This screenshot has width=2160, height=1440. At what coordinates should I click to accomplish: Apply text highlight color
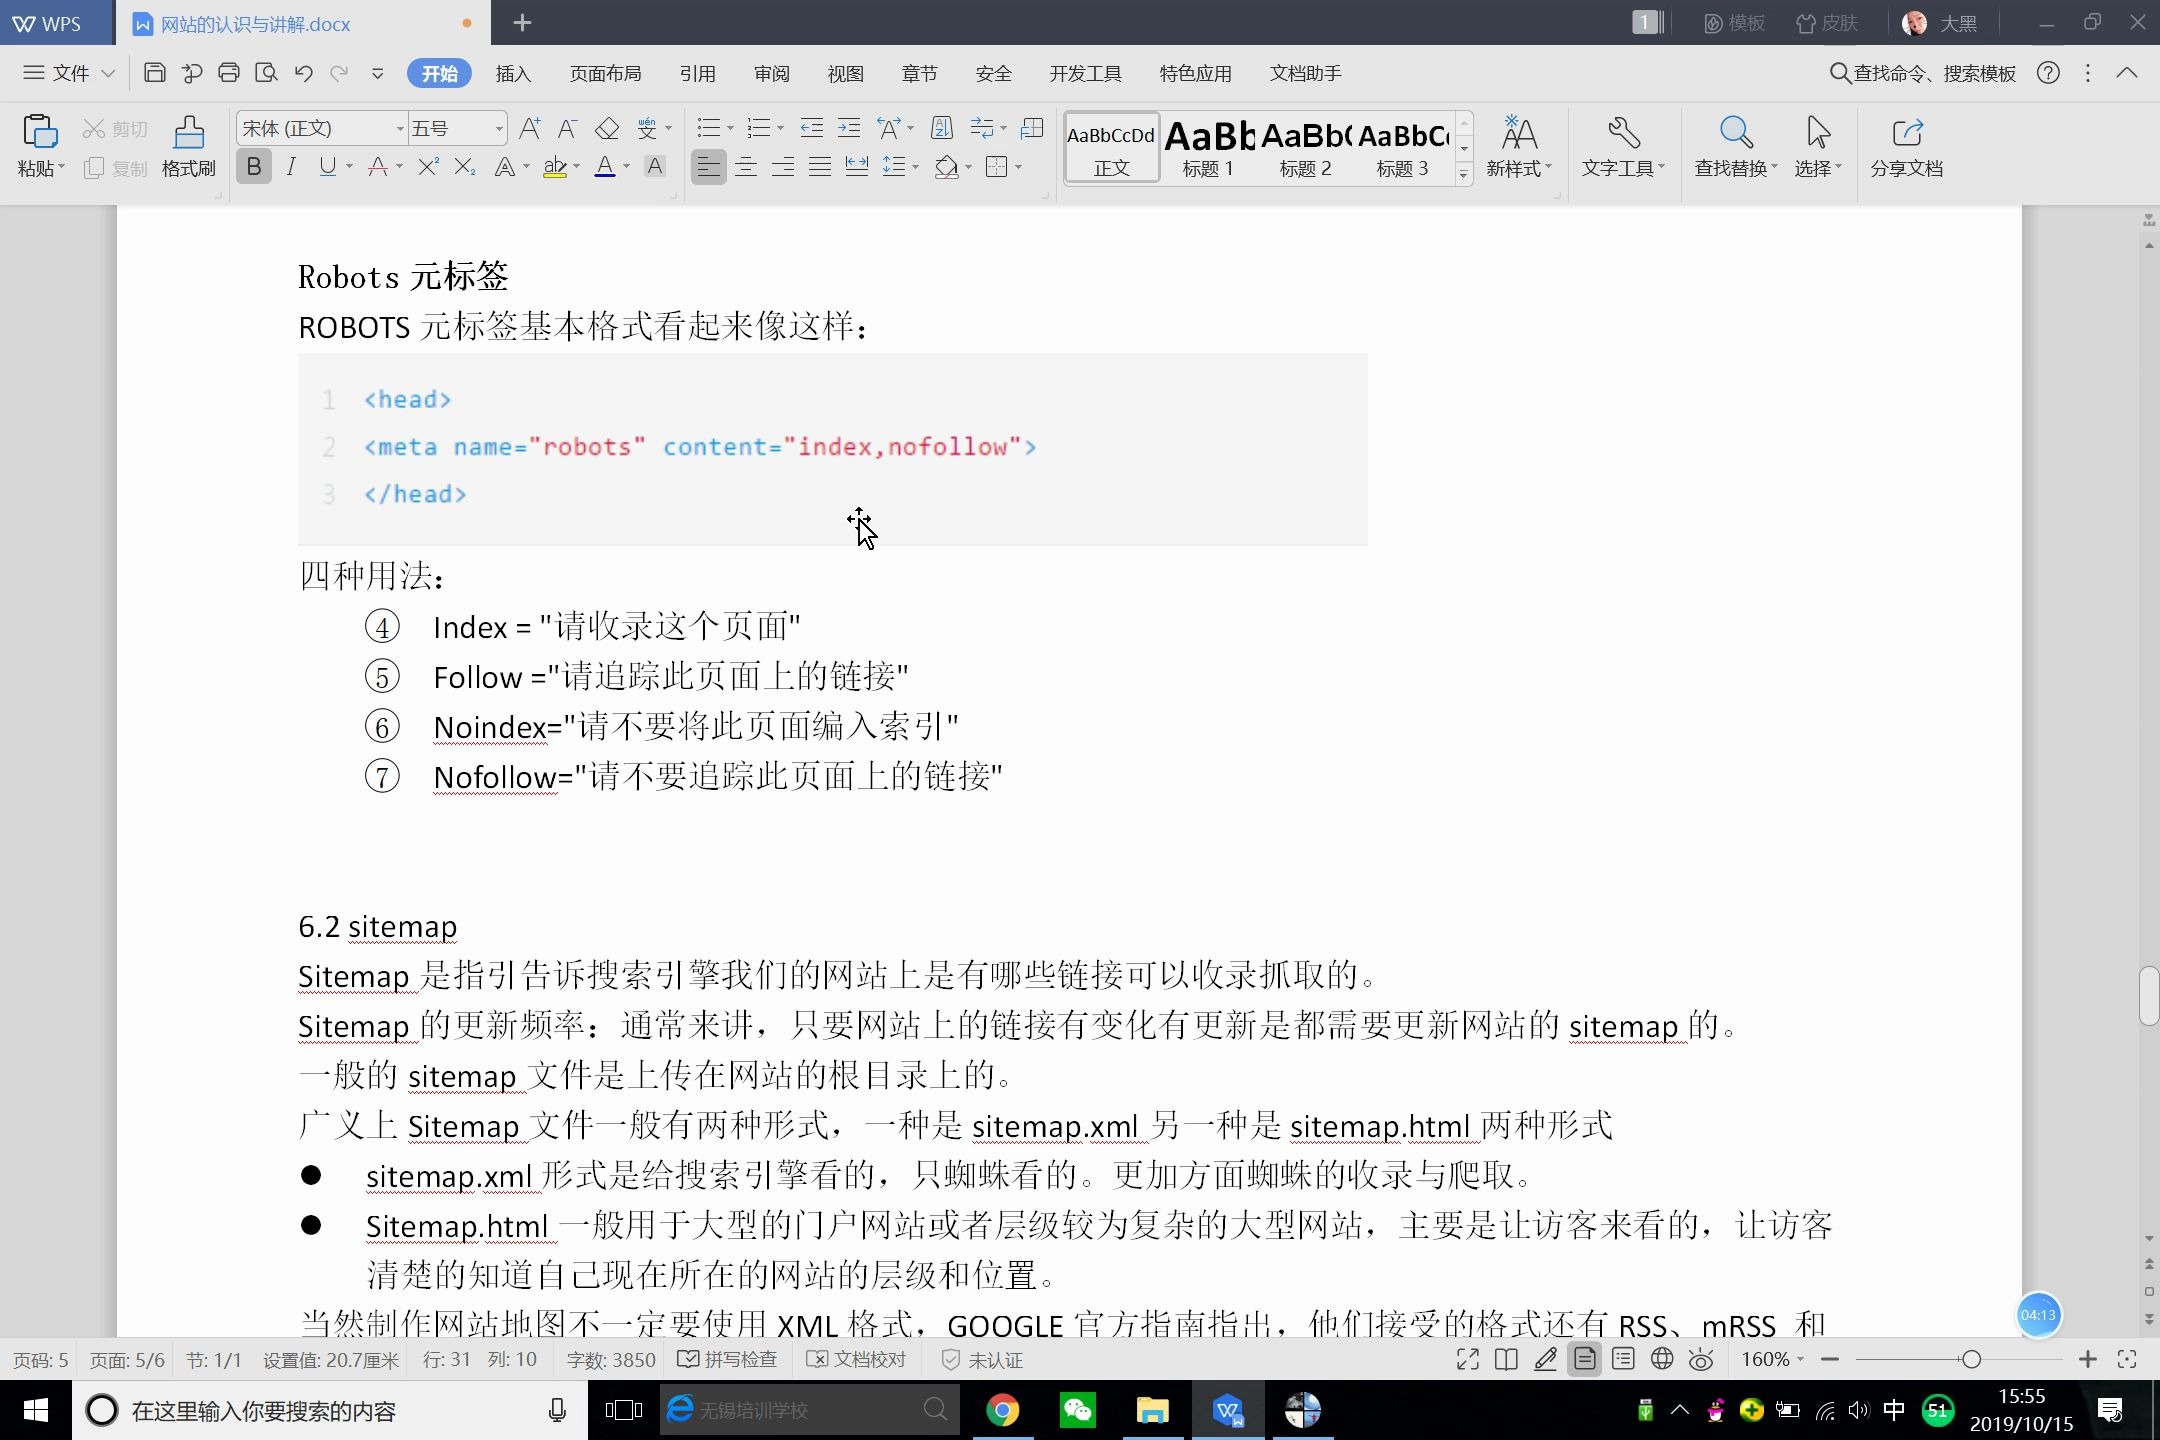click(x=555, y=167)
